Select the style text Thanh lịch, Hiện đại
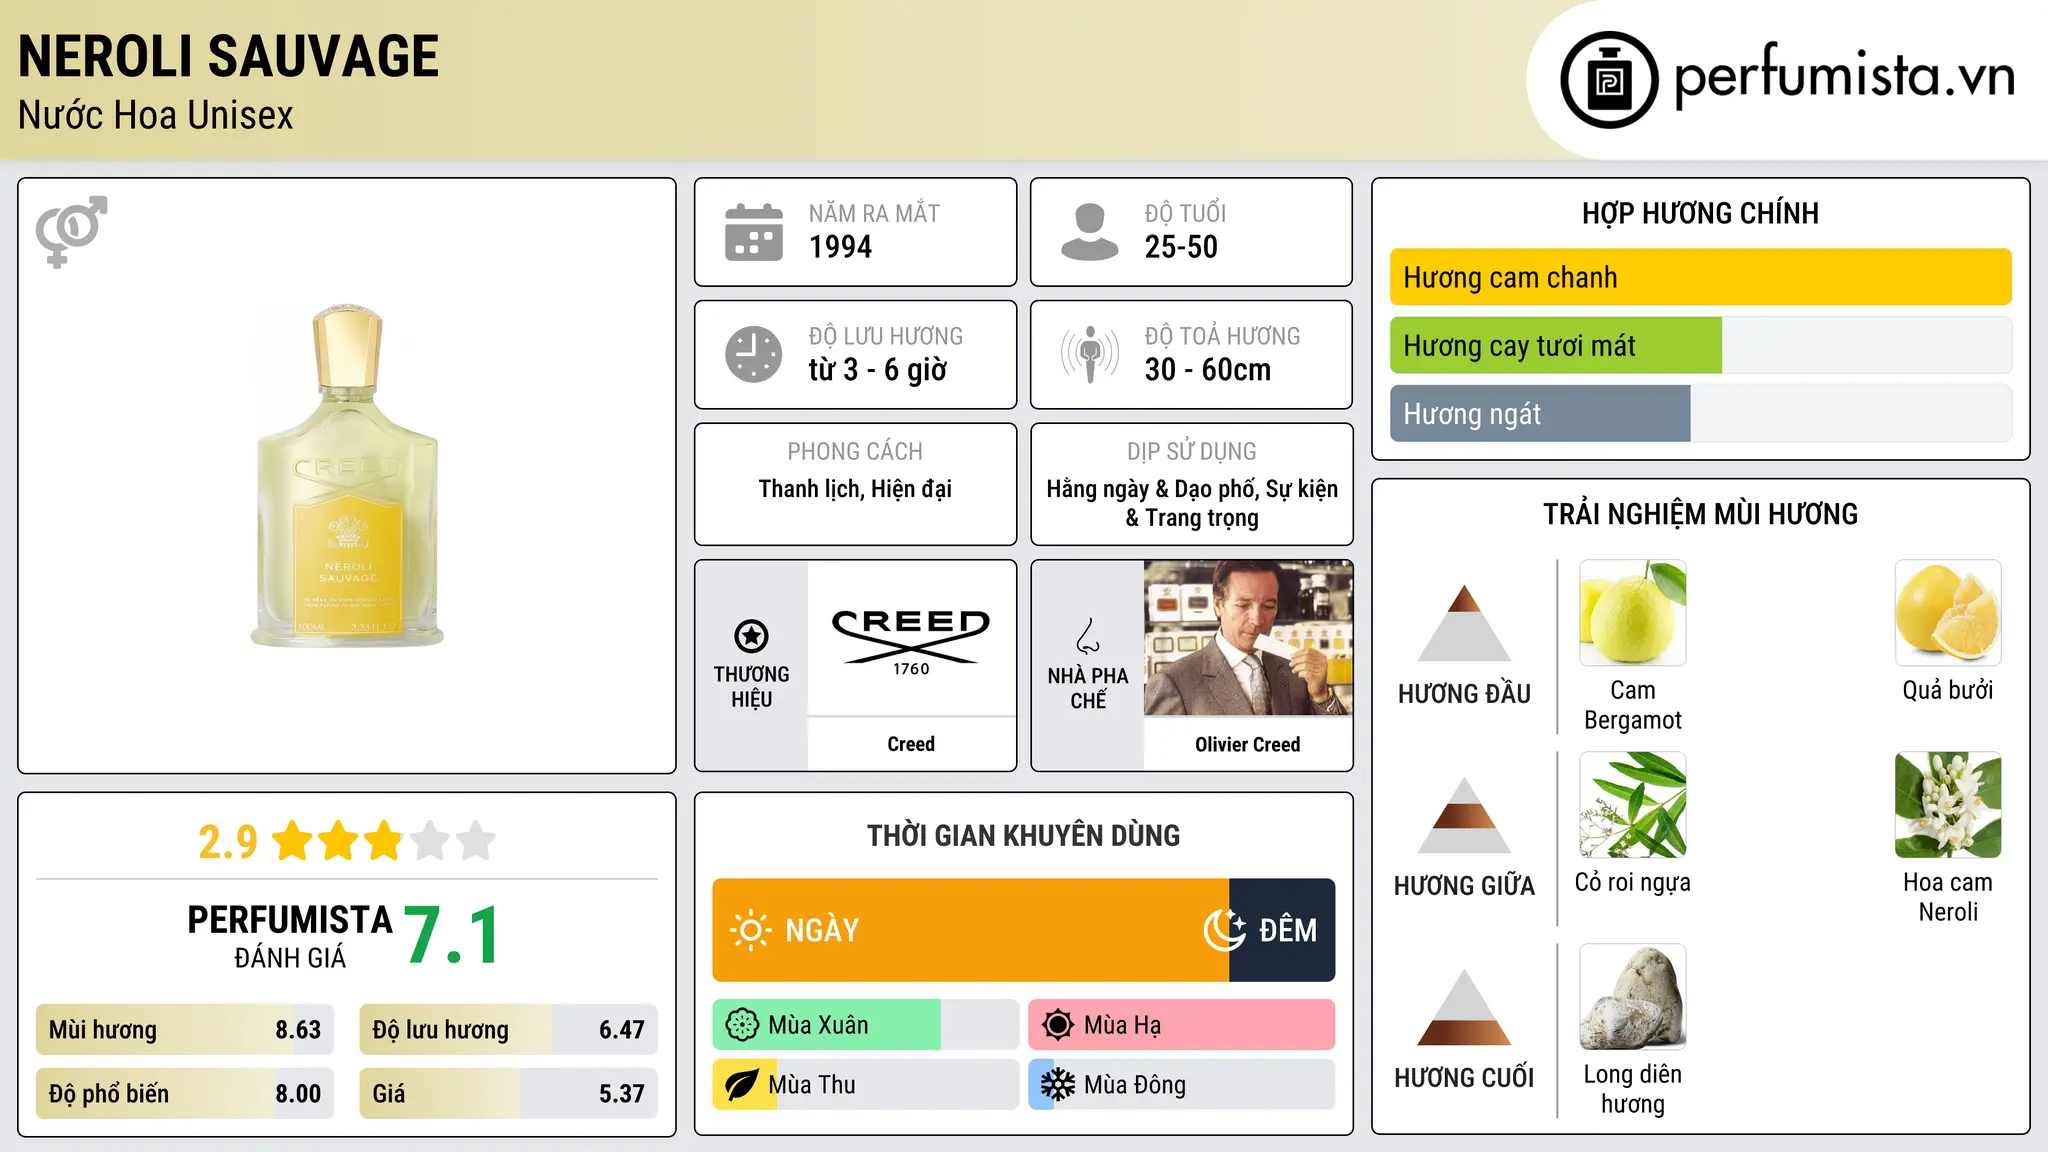Viewport: 2048px width, 1152px height. [855, 489]
